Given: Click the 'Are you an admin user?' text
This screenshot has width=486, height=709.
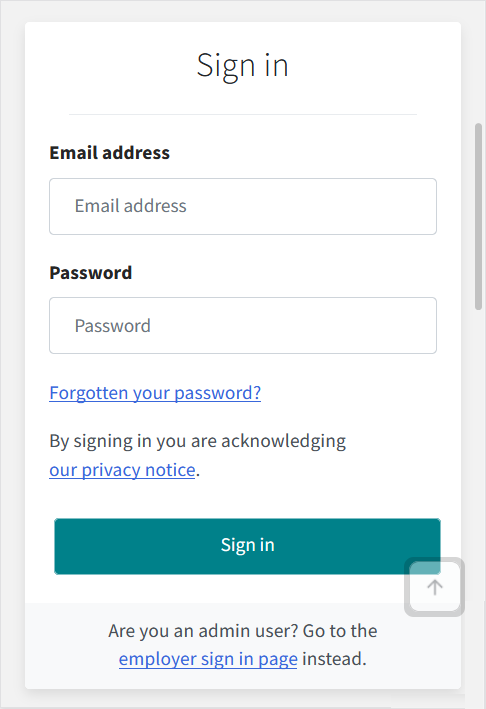Looking at the screenshot, I should [203, 631].
